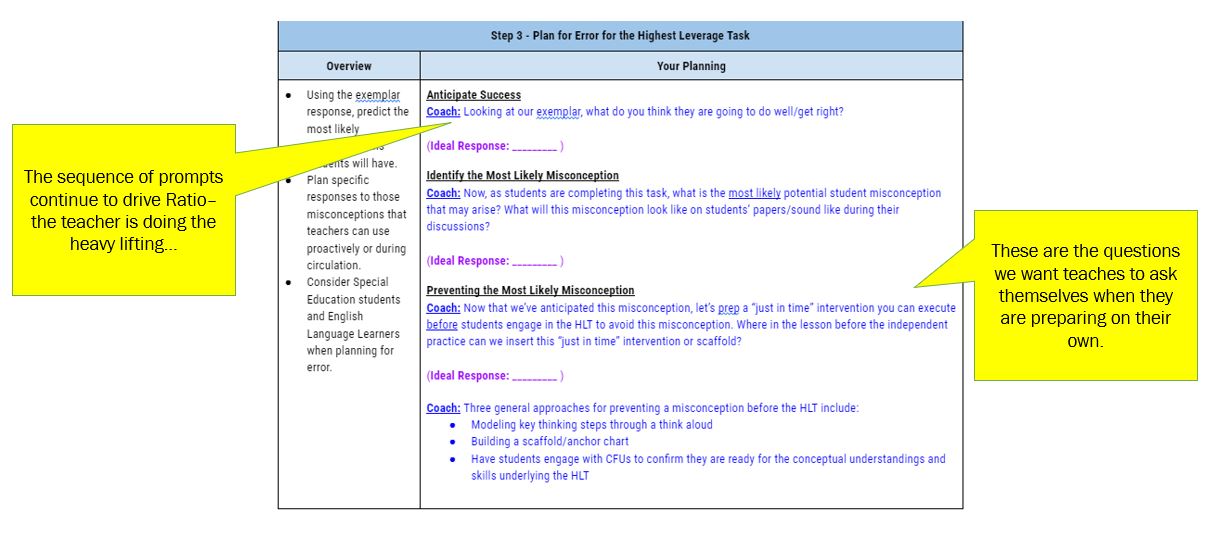The image size is (1212, 543).
Task: Click the first '(Ideal Response: ________ )' under Anticipate Success
Action: 495,146
